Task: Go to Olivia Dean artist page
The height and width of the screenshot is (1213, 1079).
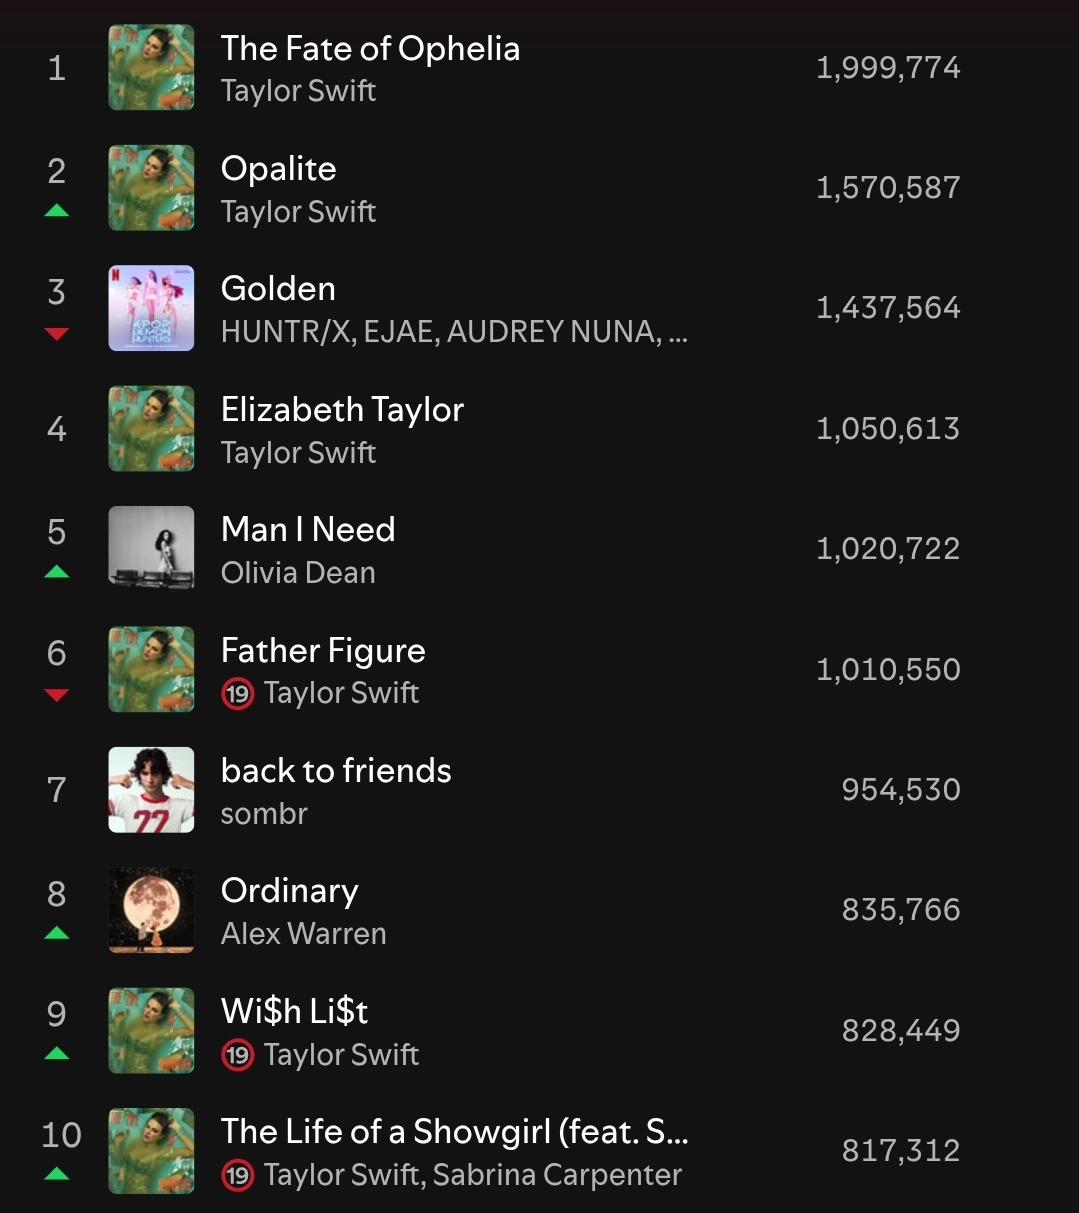Action: pos(298,573)
